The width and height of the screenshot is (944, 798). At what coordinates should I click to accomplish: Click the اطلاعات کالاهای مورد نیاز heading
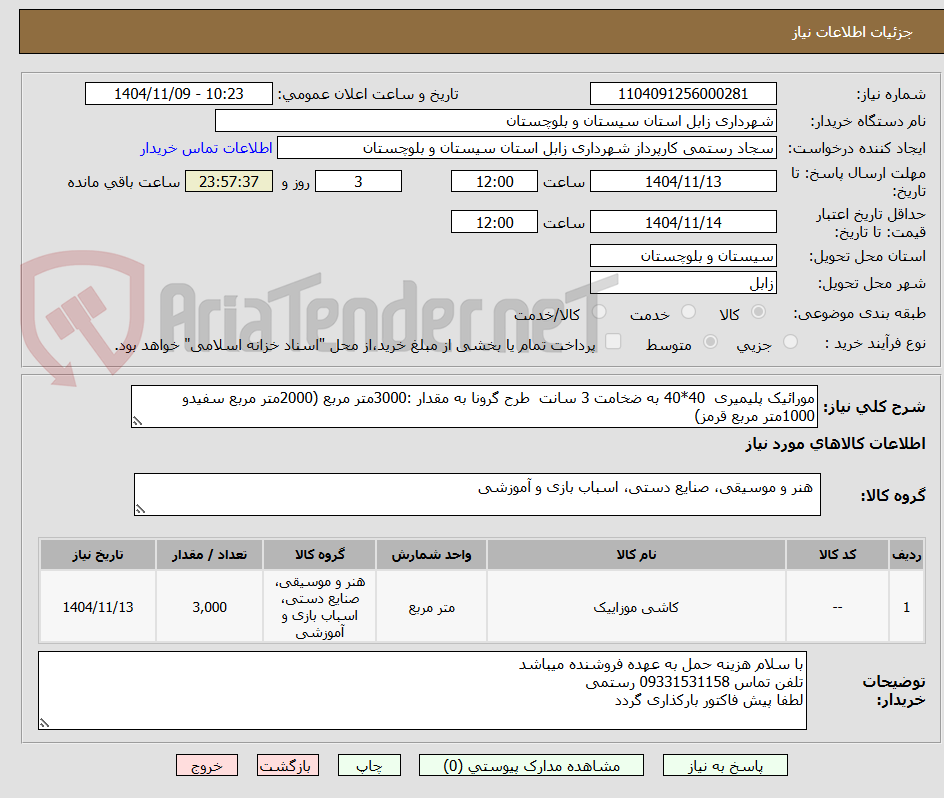pyautogui.click(x=835, y=444)
